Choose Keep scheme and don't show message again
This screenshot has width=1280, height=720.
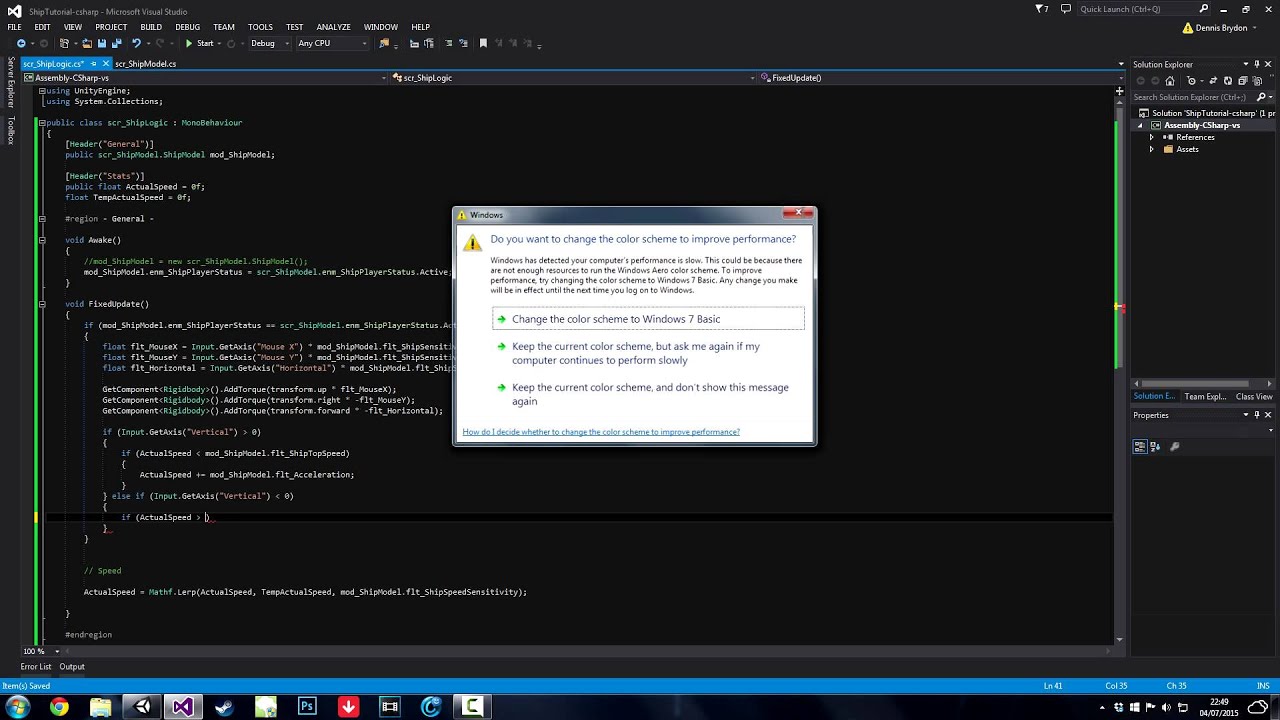pyautogui.click(x=648, y=394)
